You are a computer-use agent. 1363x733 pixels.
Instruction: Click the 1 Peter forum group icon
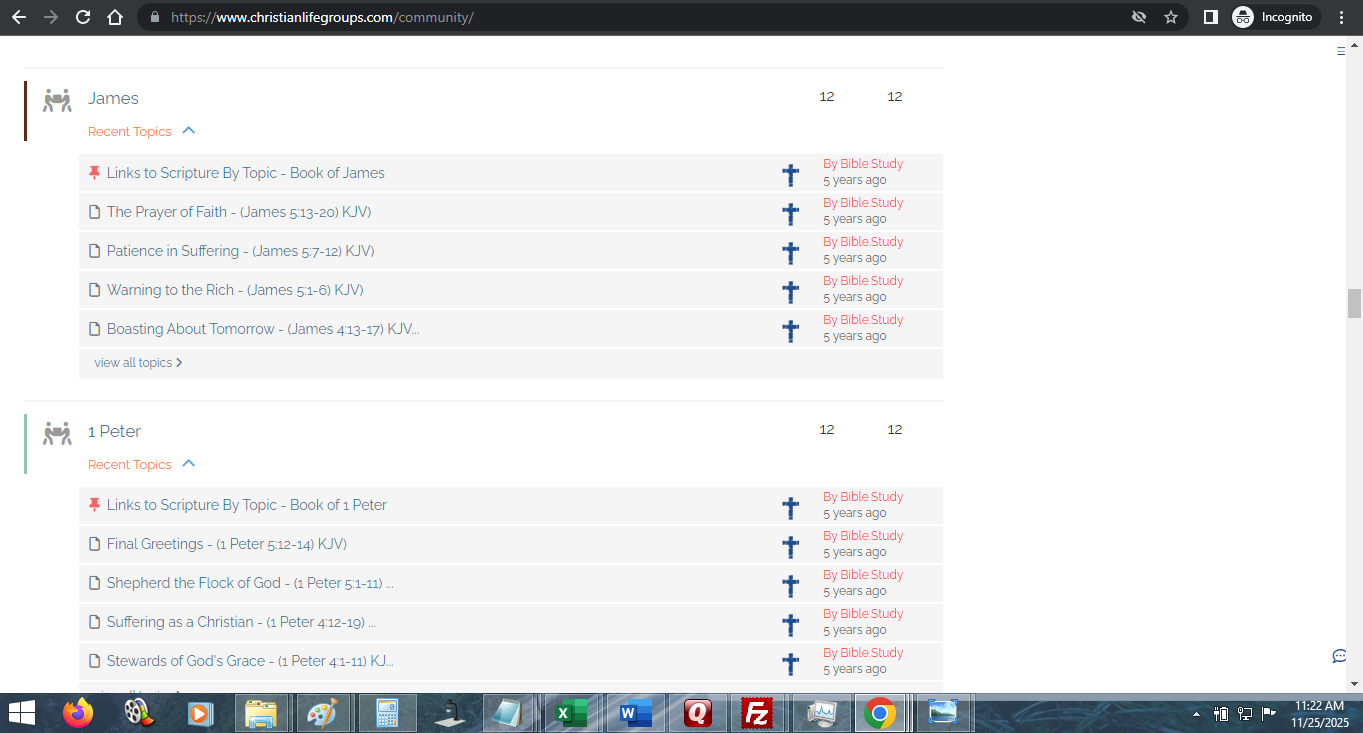coord(57,433)
